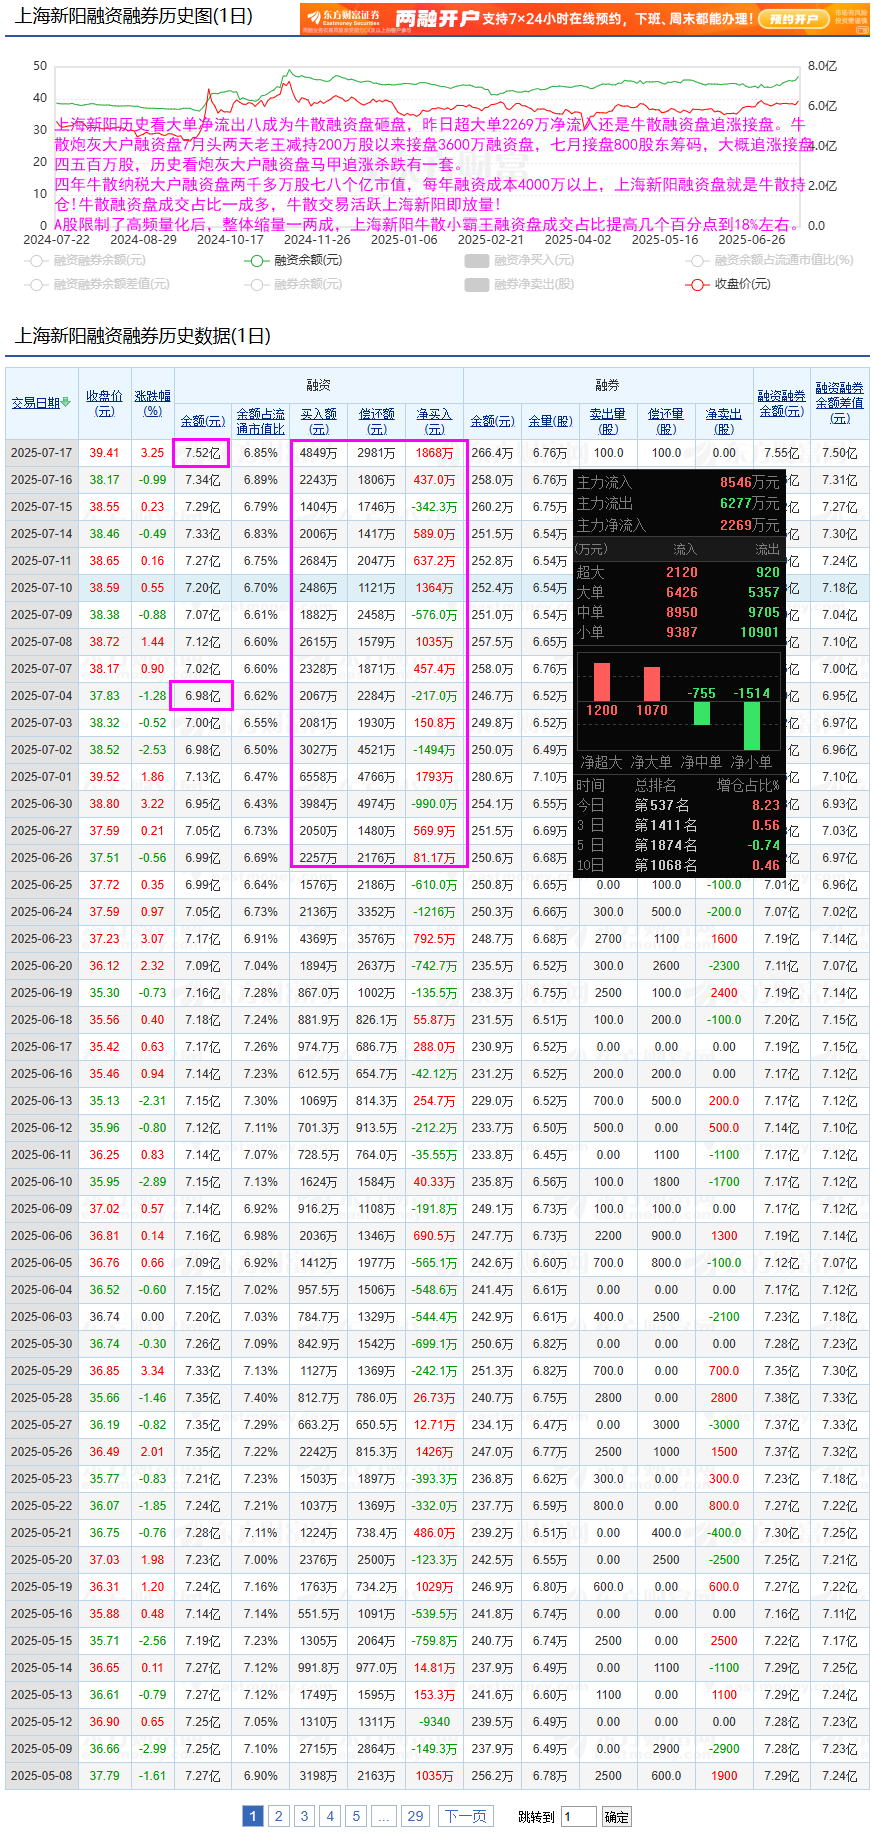The width and height of the screenshot is (875, 1841).
Task: Toggle the 融资余额(元) chart legend series
Action: tap(294, 260)
